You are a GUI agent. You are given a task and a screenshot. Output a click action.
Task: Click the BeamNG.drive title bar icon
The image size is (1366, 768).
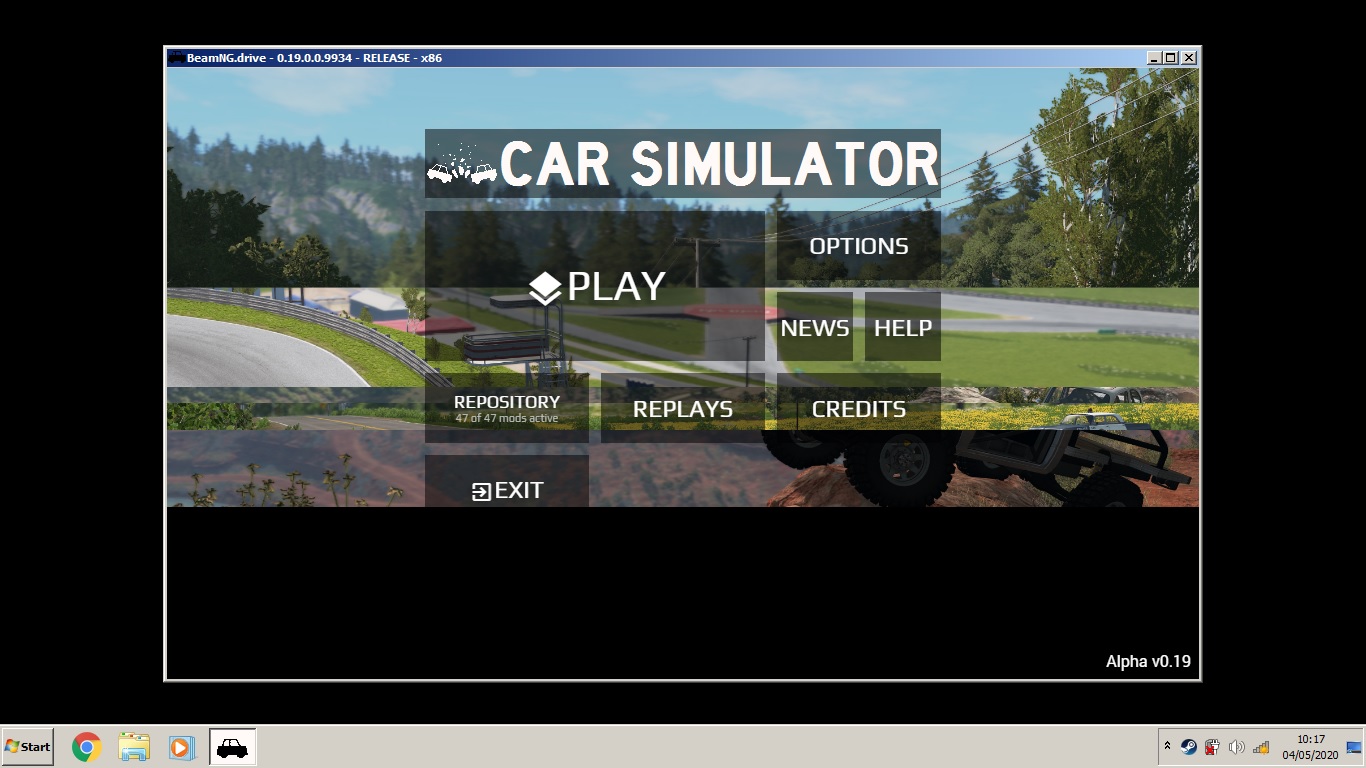point(176,58)
